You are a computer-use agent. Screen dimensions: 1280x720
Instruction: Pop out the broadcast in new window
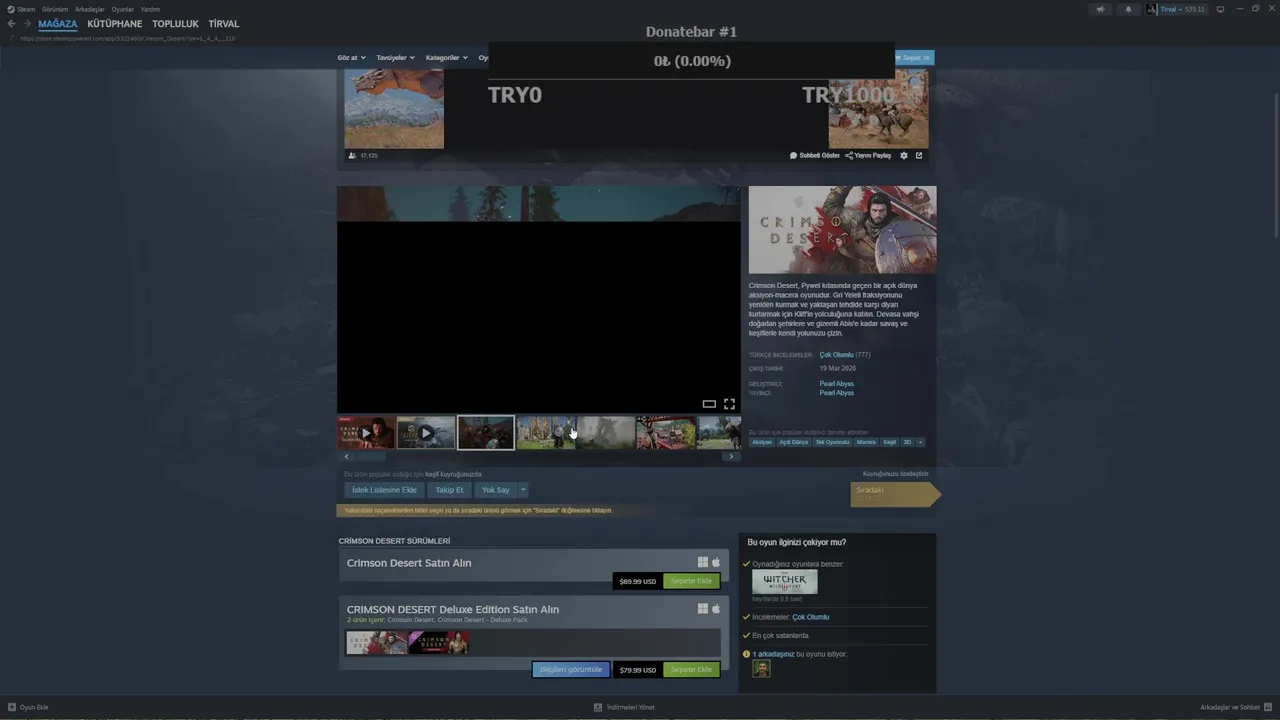coord(919,155)
